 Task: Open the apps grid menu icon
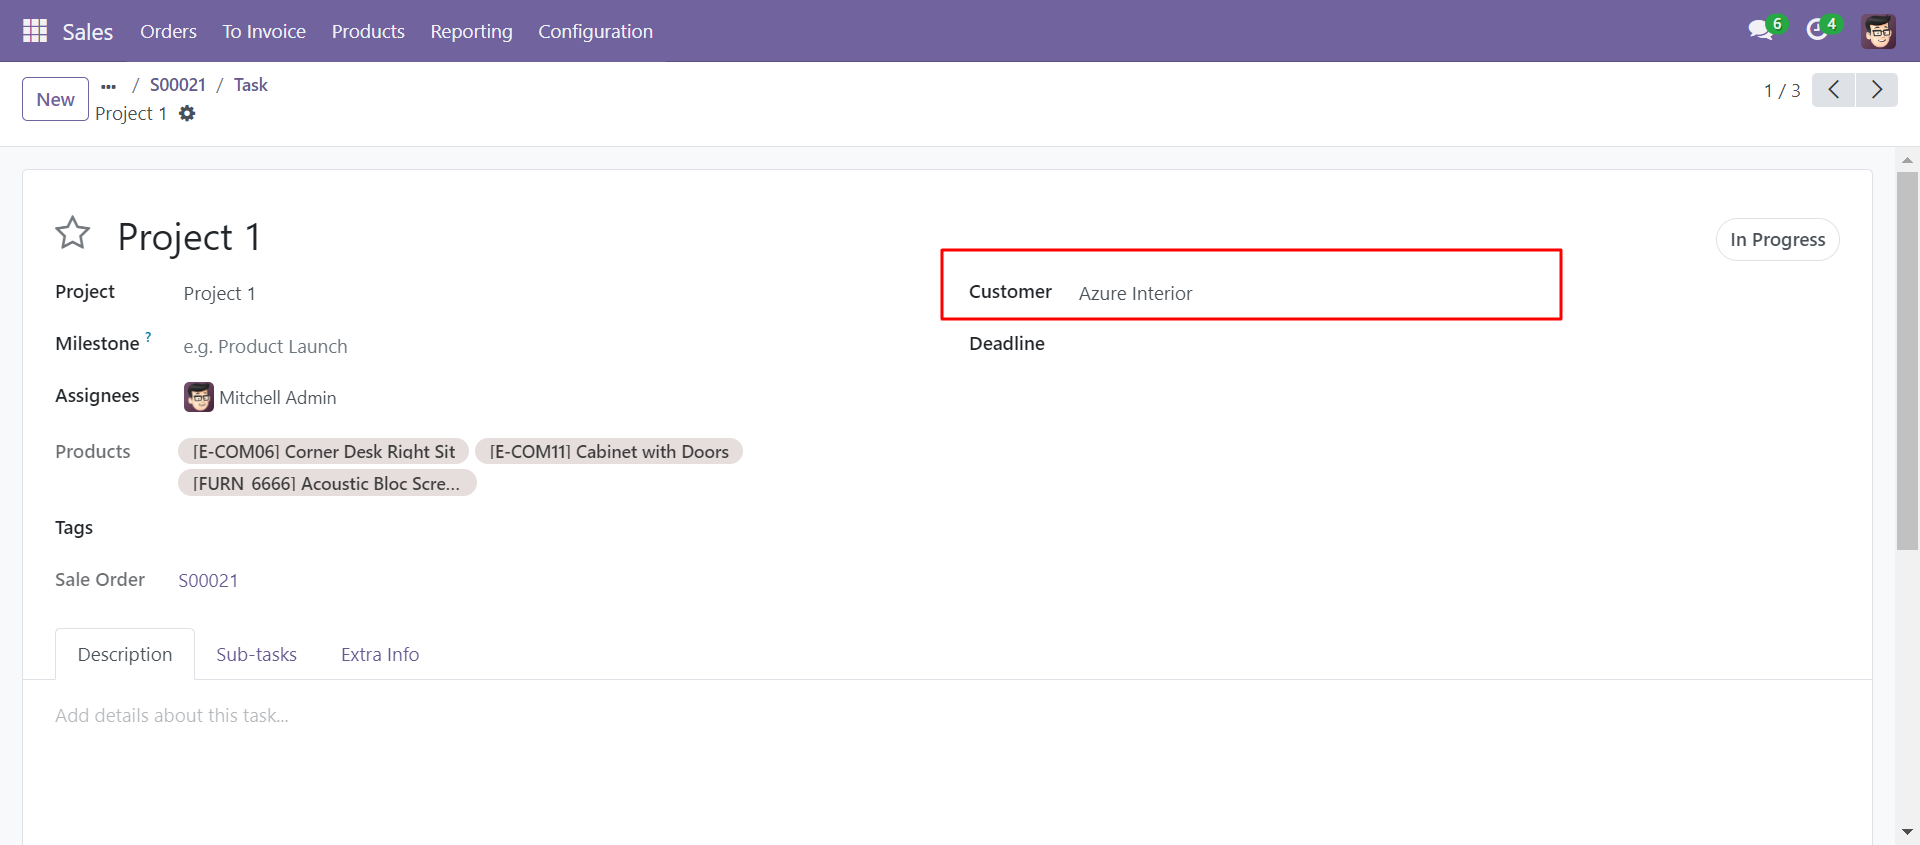click(35, 31)
